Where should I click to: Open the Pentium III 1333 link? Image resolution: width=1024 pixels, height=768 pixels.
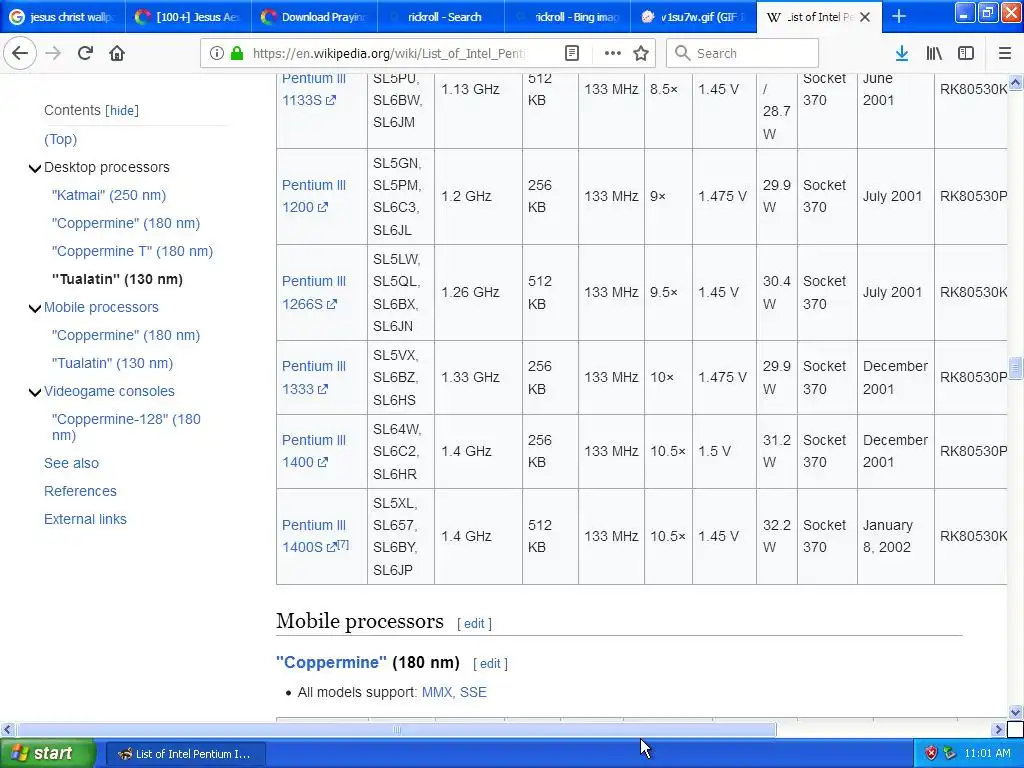(x=314, y=377)
